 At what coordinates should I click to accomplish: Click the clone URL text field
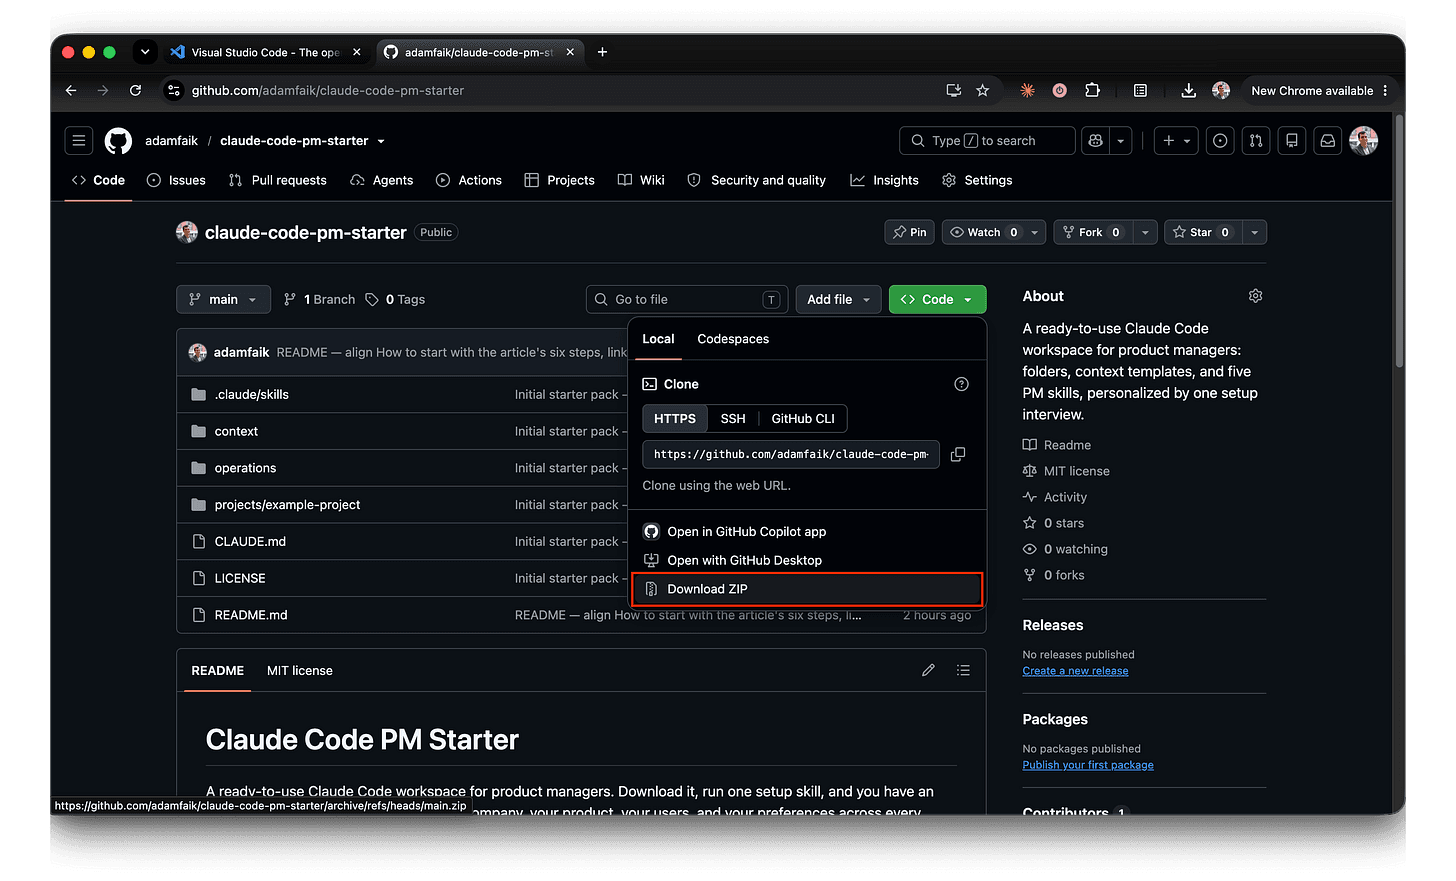click(790, 454)
